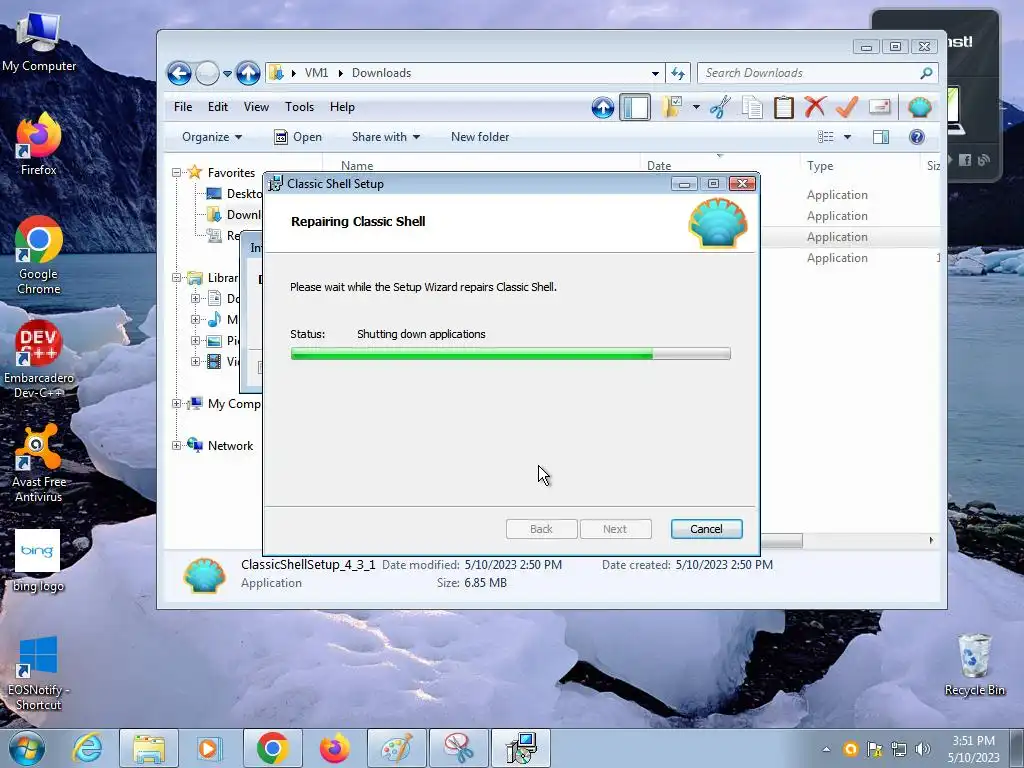Click the Copy toolbar icon
Viewport: 1024px width, 768px height.
click(752, 107)
